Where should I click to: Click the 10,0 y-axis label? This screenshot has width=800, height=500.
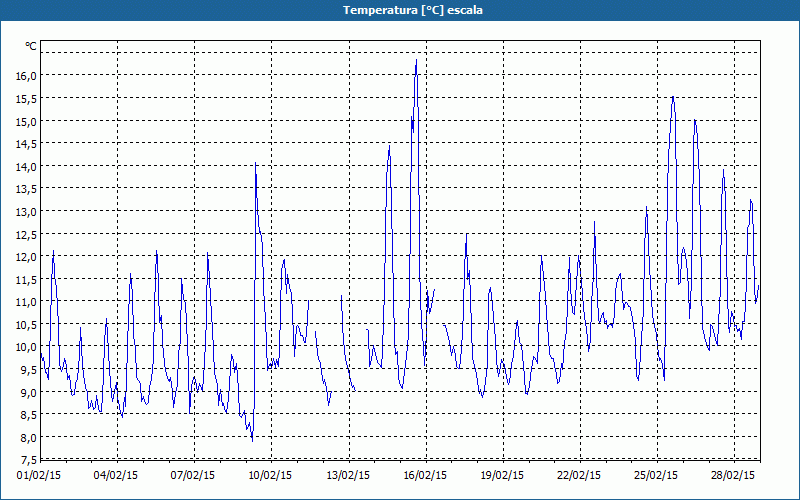[x=26, y=347]
